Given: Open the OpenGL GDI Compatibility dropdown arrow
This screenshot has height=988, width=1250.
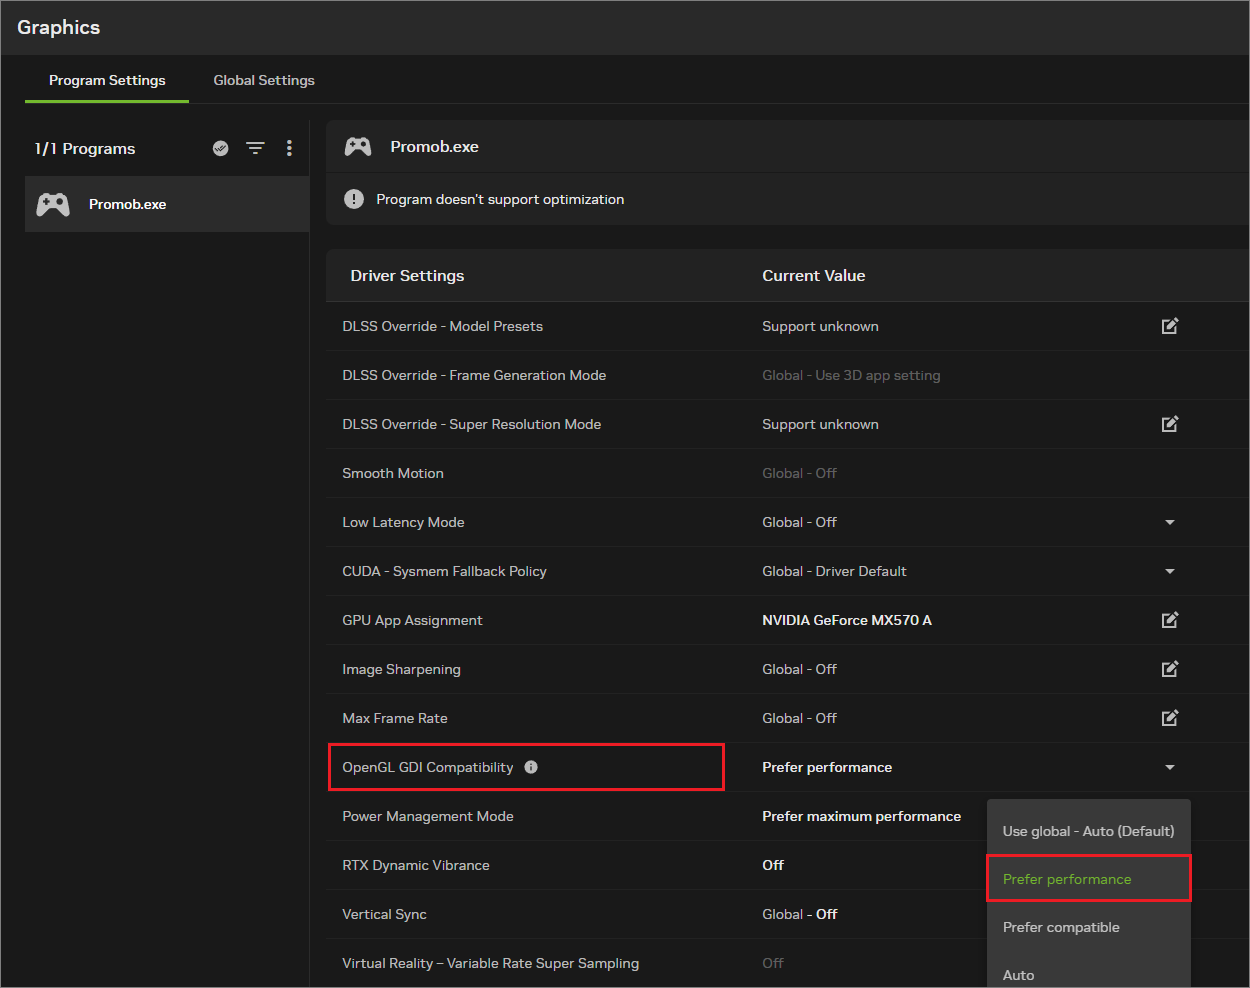Looking at the screenshot, I should pos(1170,767).
